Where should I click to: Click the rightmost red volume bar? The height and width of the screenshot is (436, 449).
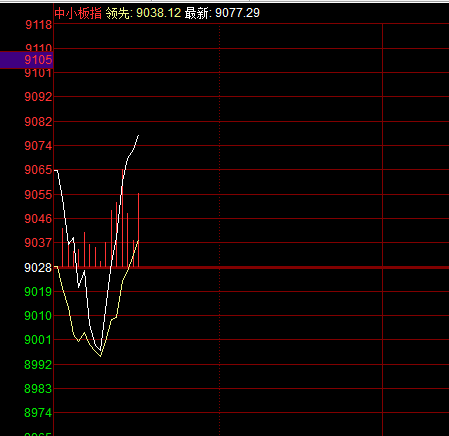(138, 230)
